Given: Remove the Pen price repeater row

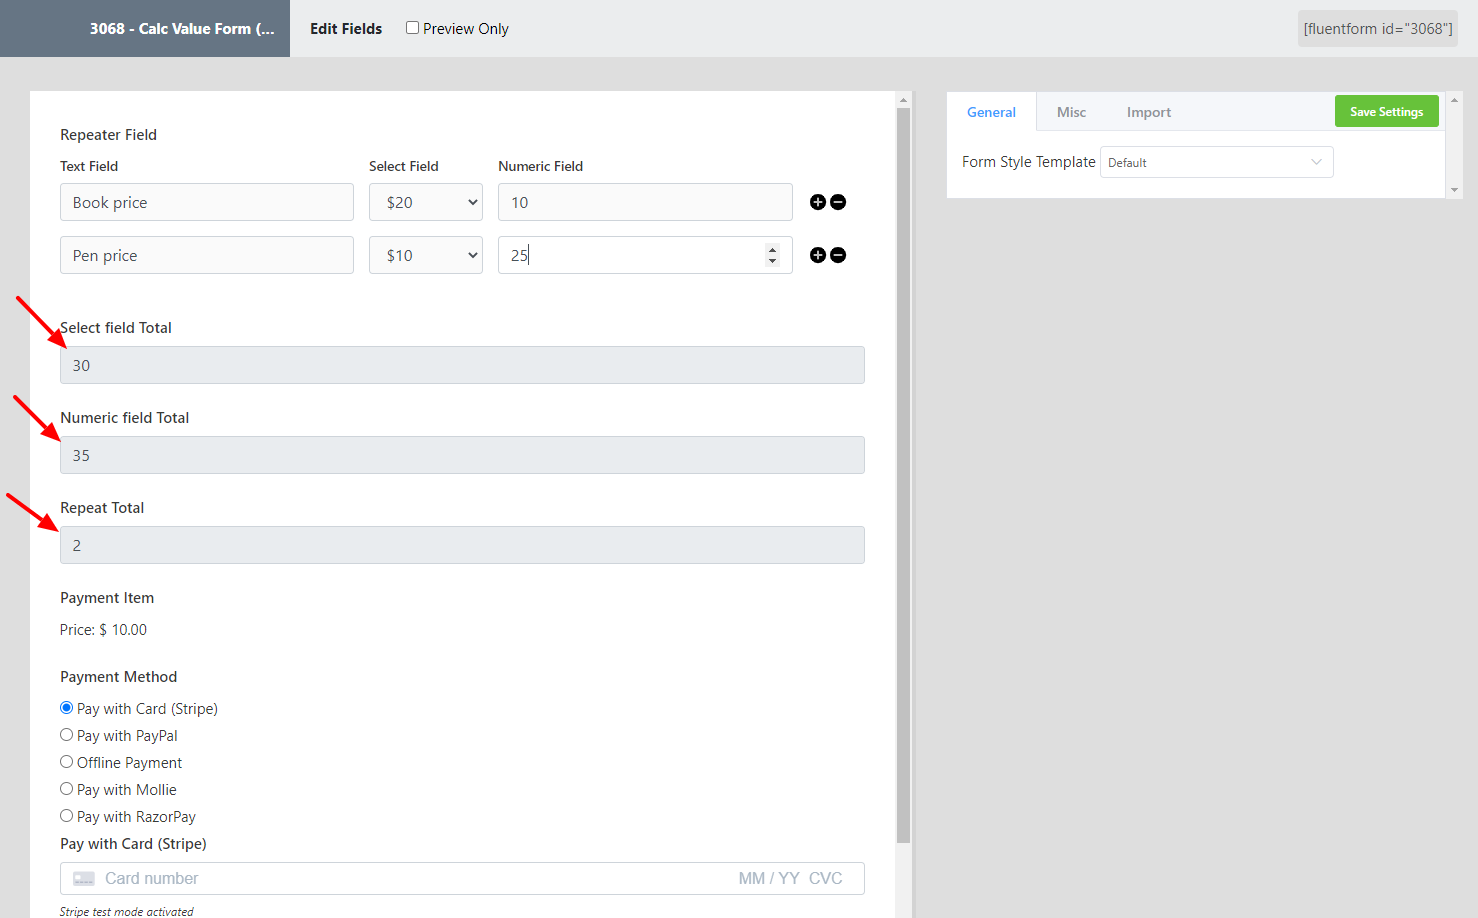Looking at the screenshot, I should (839, 255).
